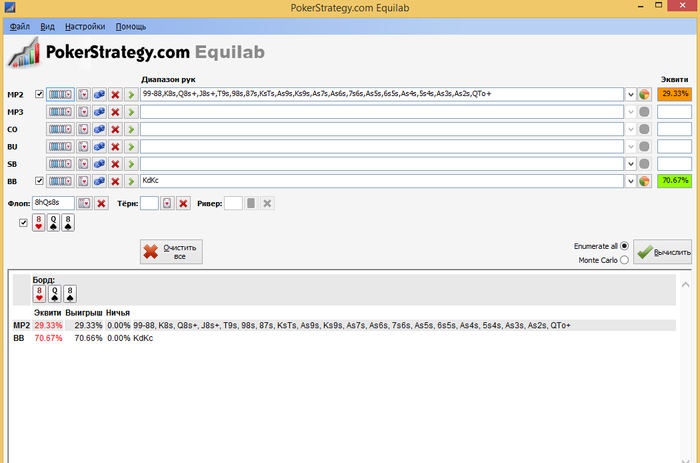This screenshot has height=463, width=700.
Task: Expand the SB range dropdown arrow
Action: click(x=630, y=164)
